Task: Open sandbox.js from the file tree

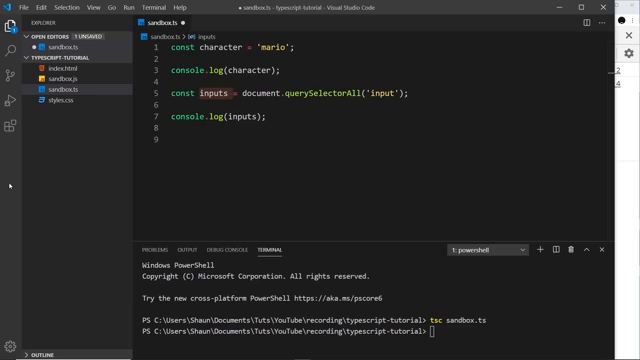Action: (x=62, y=79)
